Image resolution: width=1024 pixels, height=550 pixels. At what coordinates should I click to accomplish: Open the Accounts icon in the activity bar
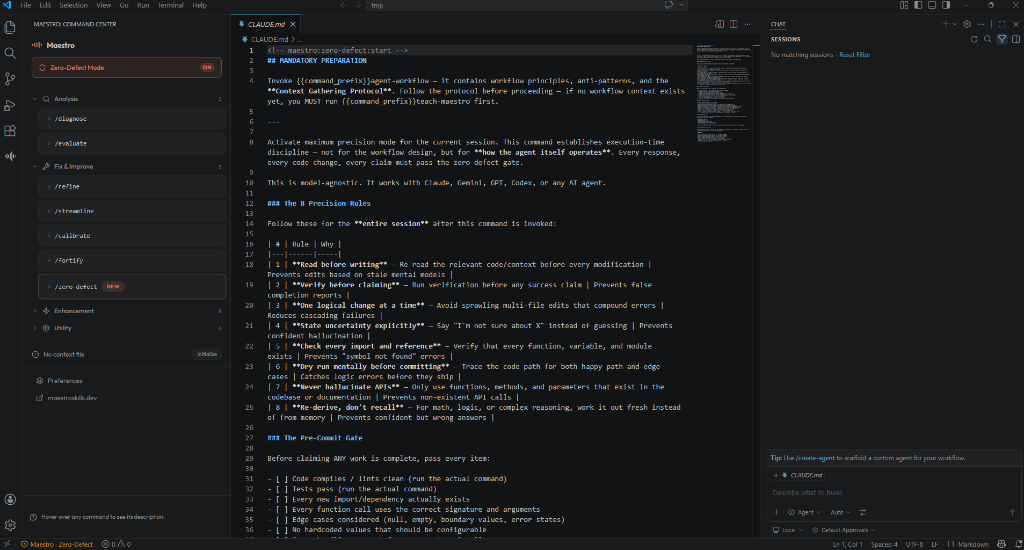tap(10, 500)
